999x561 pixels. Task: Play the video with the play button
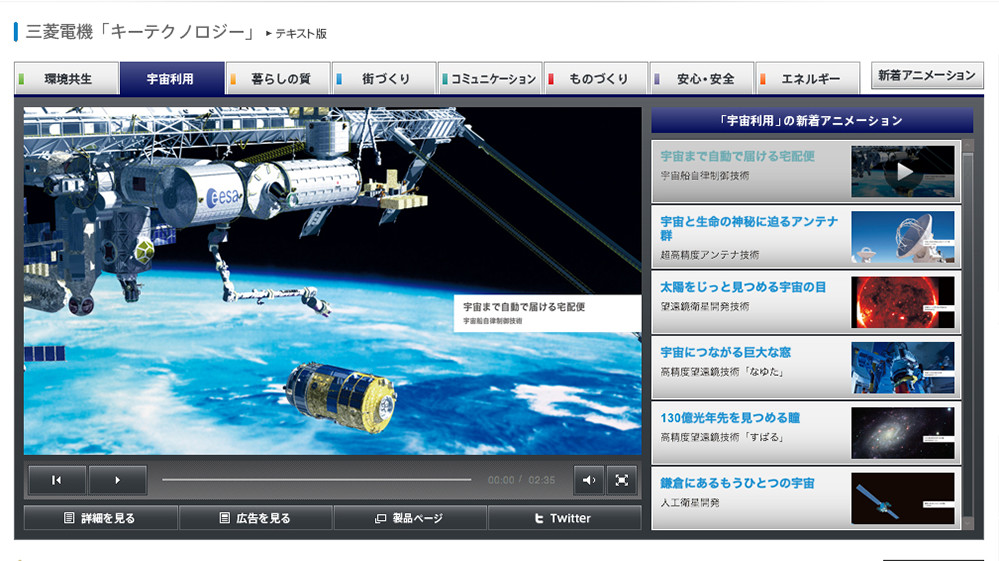point(118,480)
